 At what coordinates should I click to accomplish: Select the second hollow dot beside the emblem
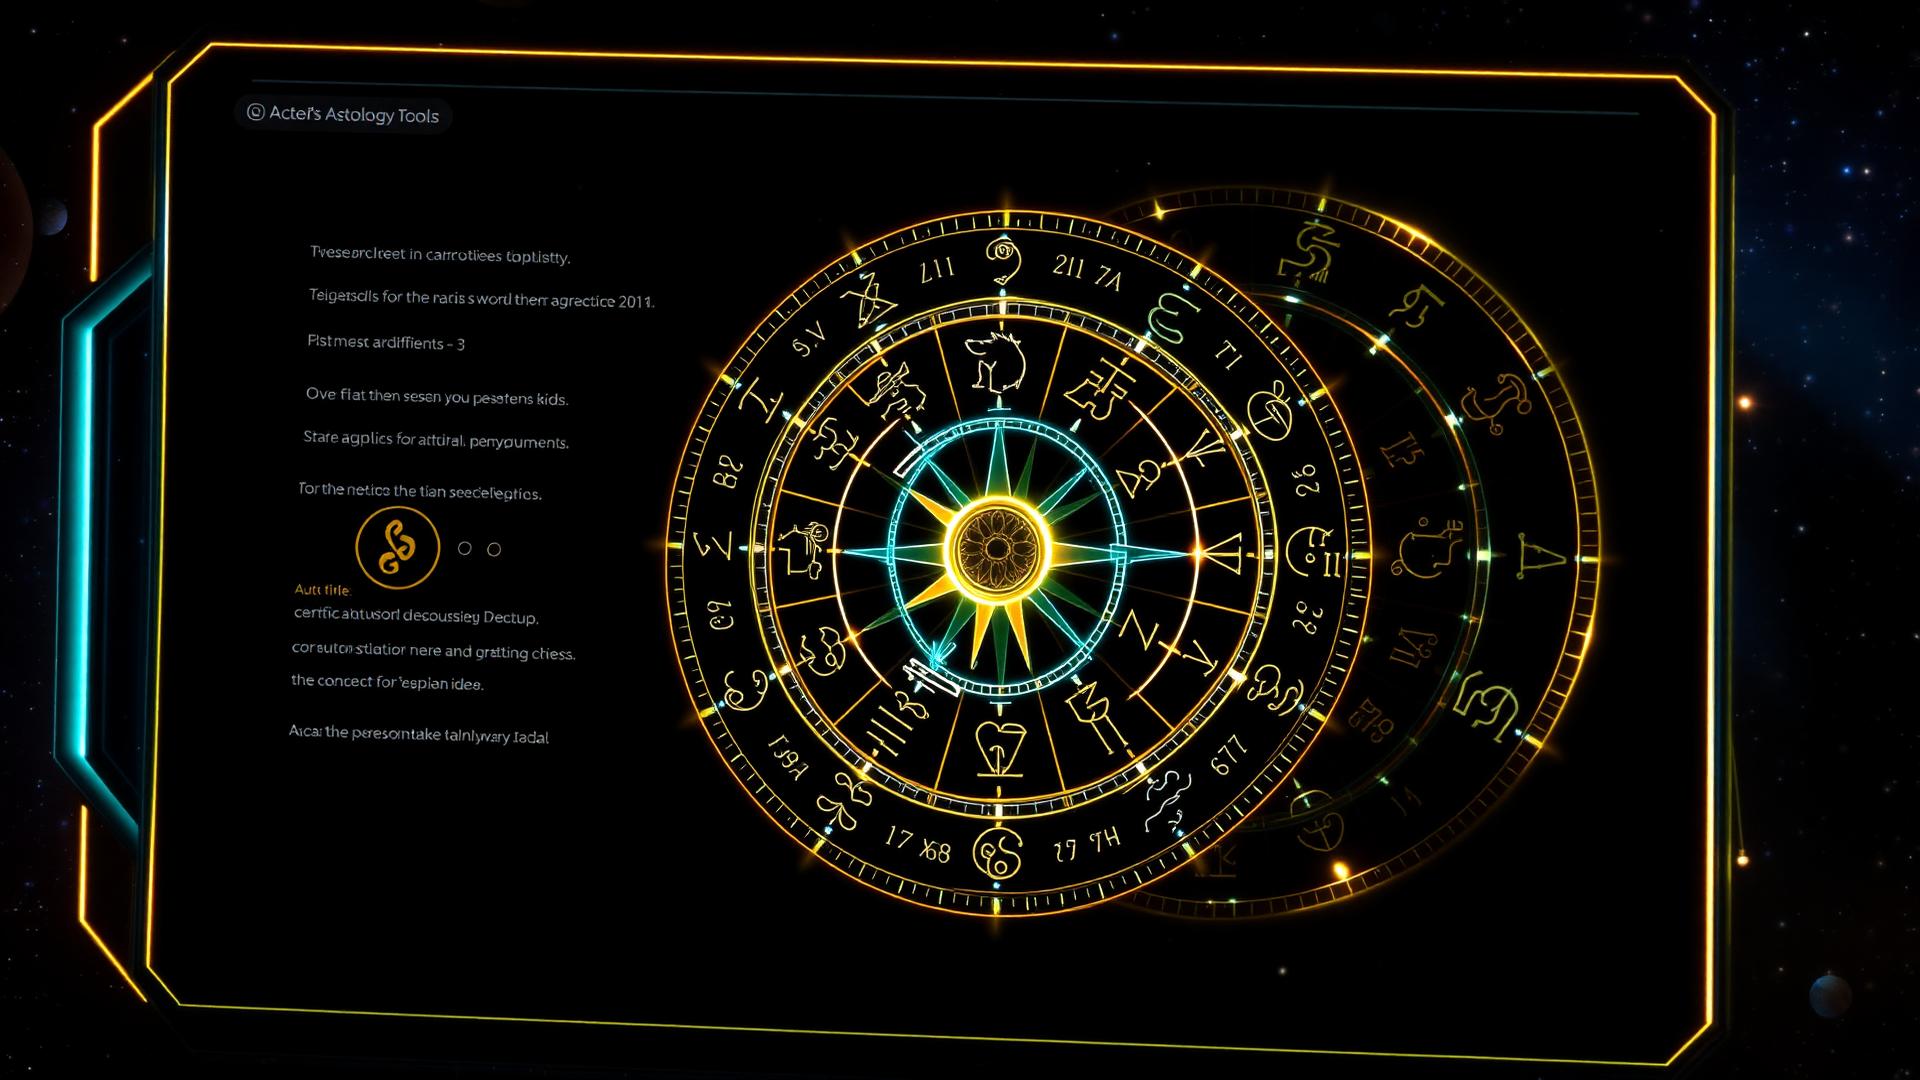(x=493, y=549)
